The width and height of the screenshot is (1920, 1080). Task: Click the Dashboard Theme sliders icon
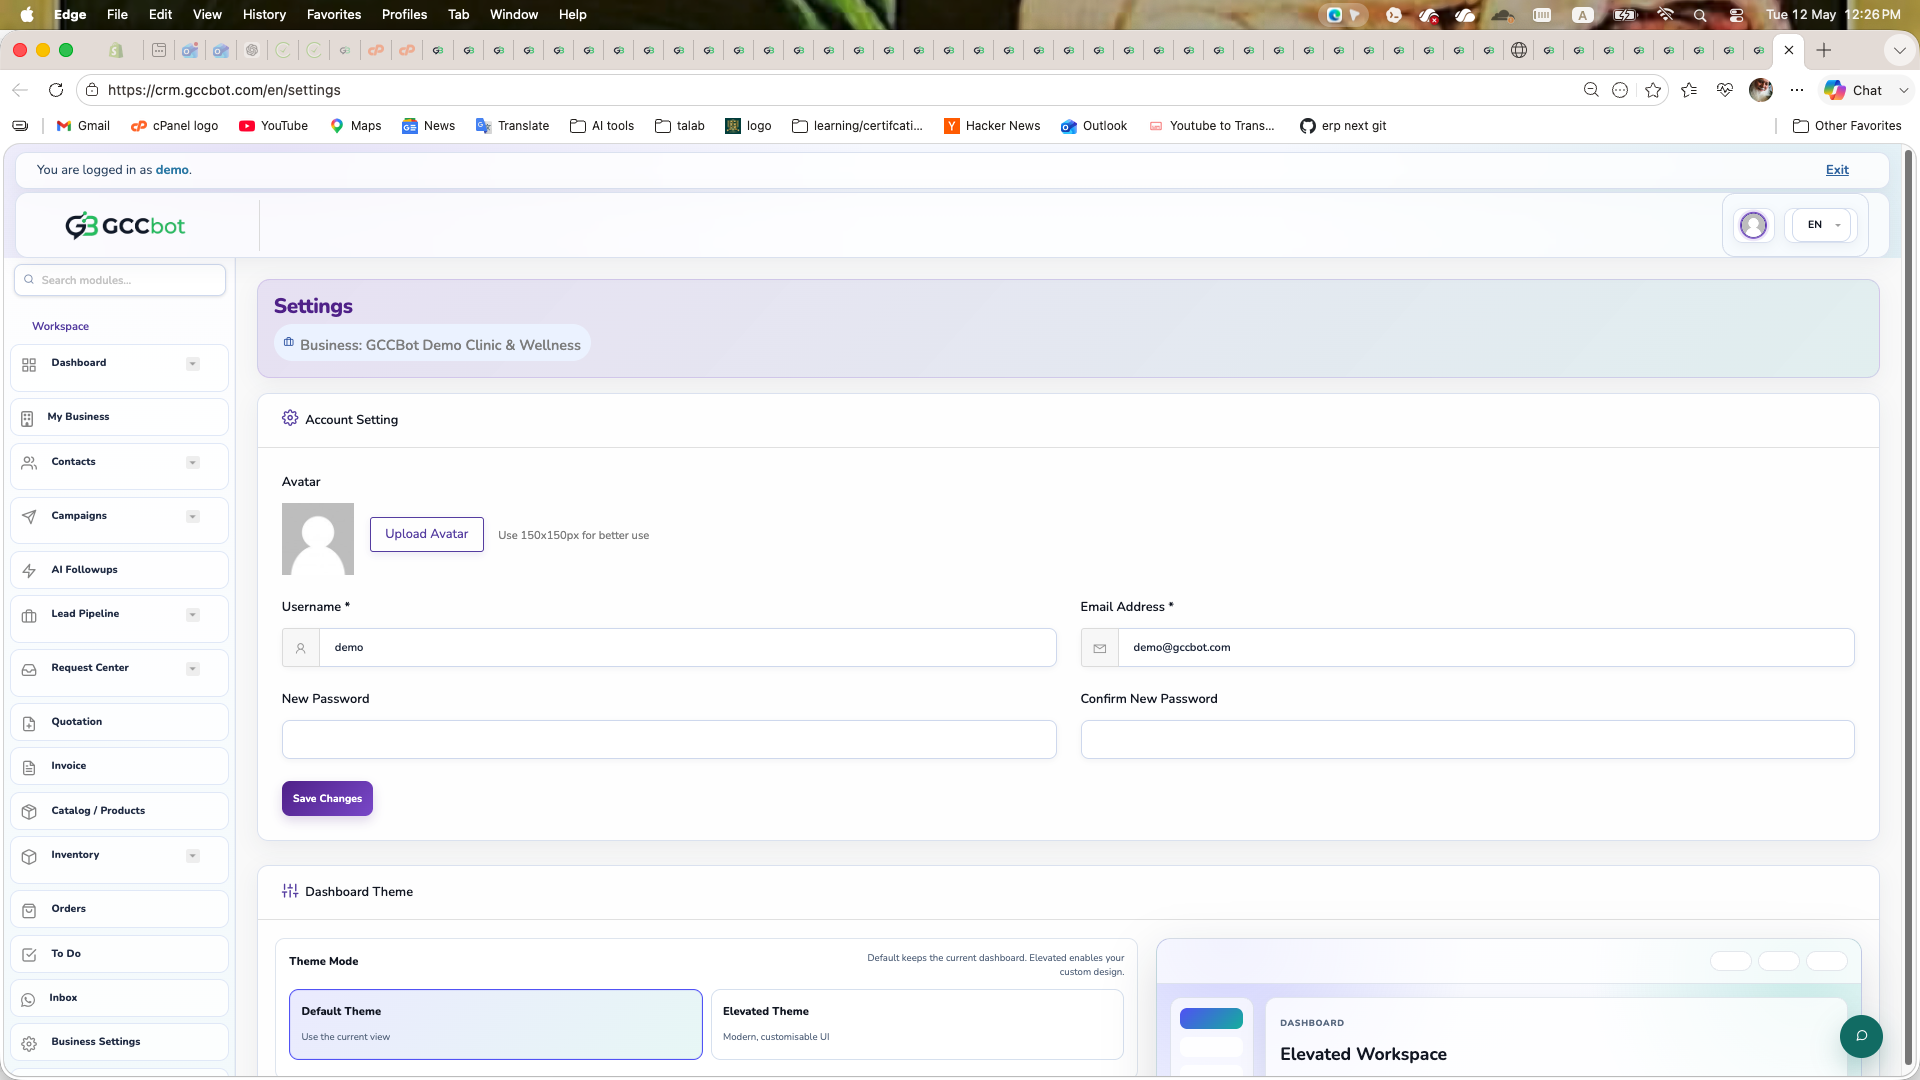pos(290,891)
